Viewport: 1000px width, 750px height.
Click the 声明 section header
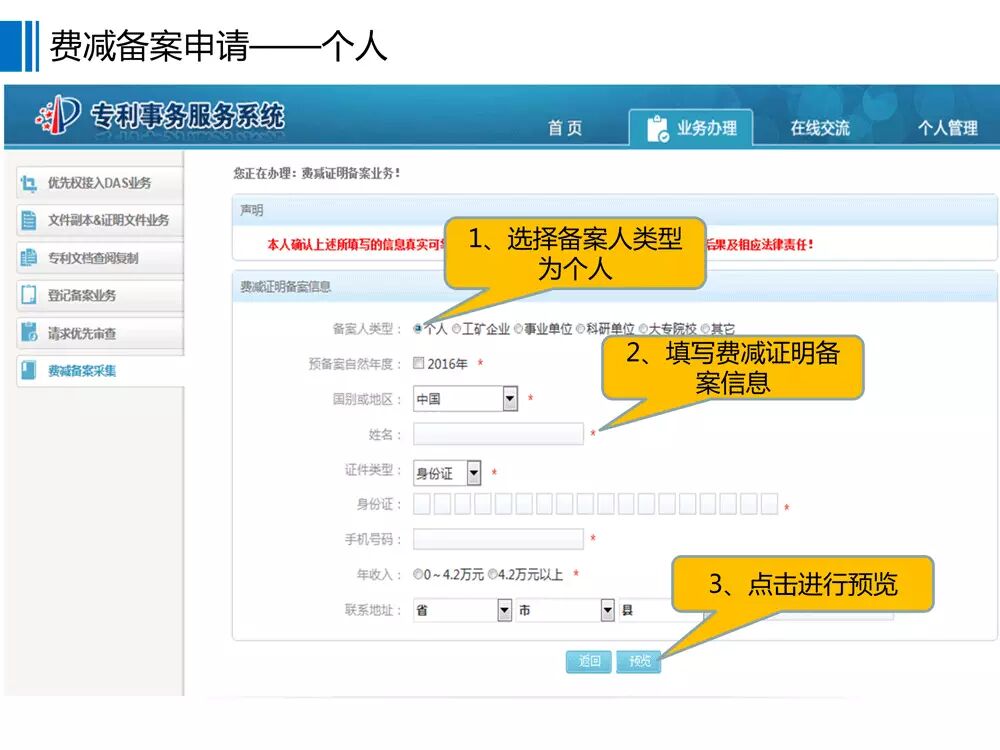615,210
